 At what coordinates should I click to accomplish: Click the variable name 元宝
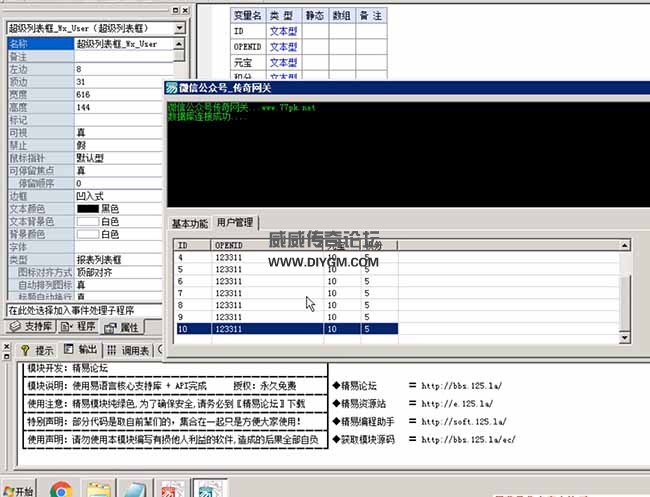pyautogui.click(x=243, y=63)
